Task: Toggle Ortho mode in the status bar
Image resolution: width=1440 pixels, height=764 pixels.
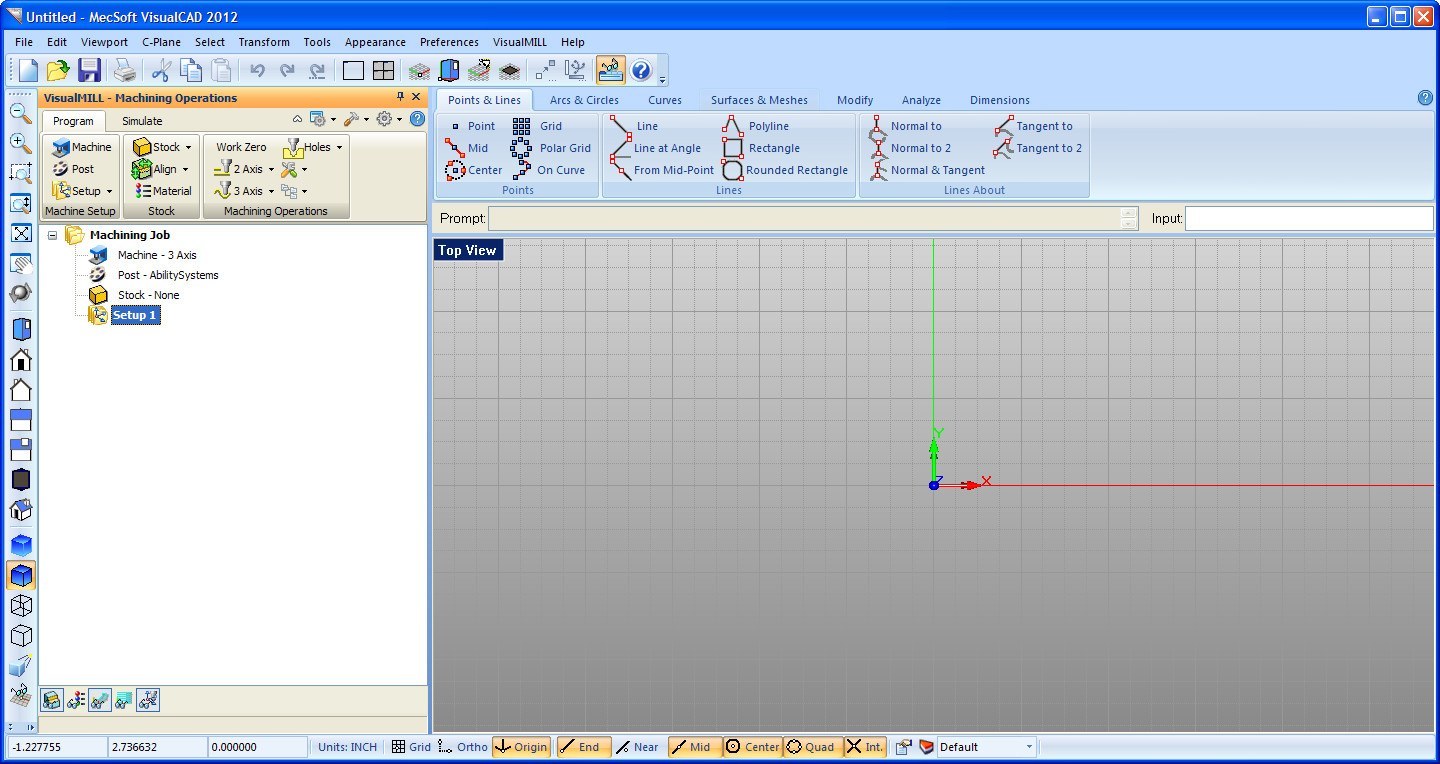Action: (465, 746)
